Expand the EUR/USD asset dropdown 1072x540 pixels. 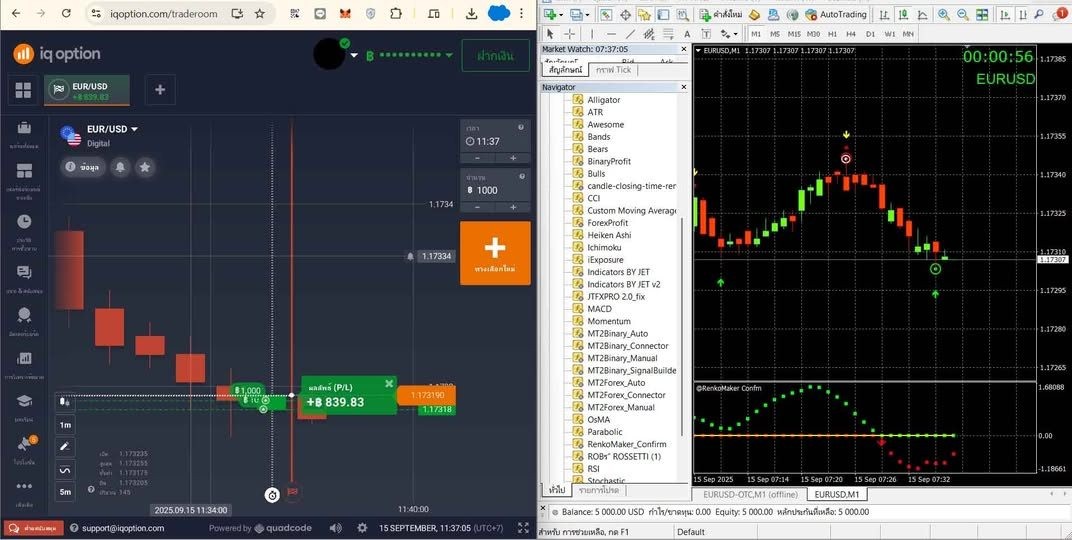click(135, 129)
